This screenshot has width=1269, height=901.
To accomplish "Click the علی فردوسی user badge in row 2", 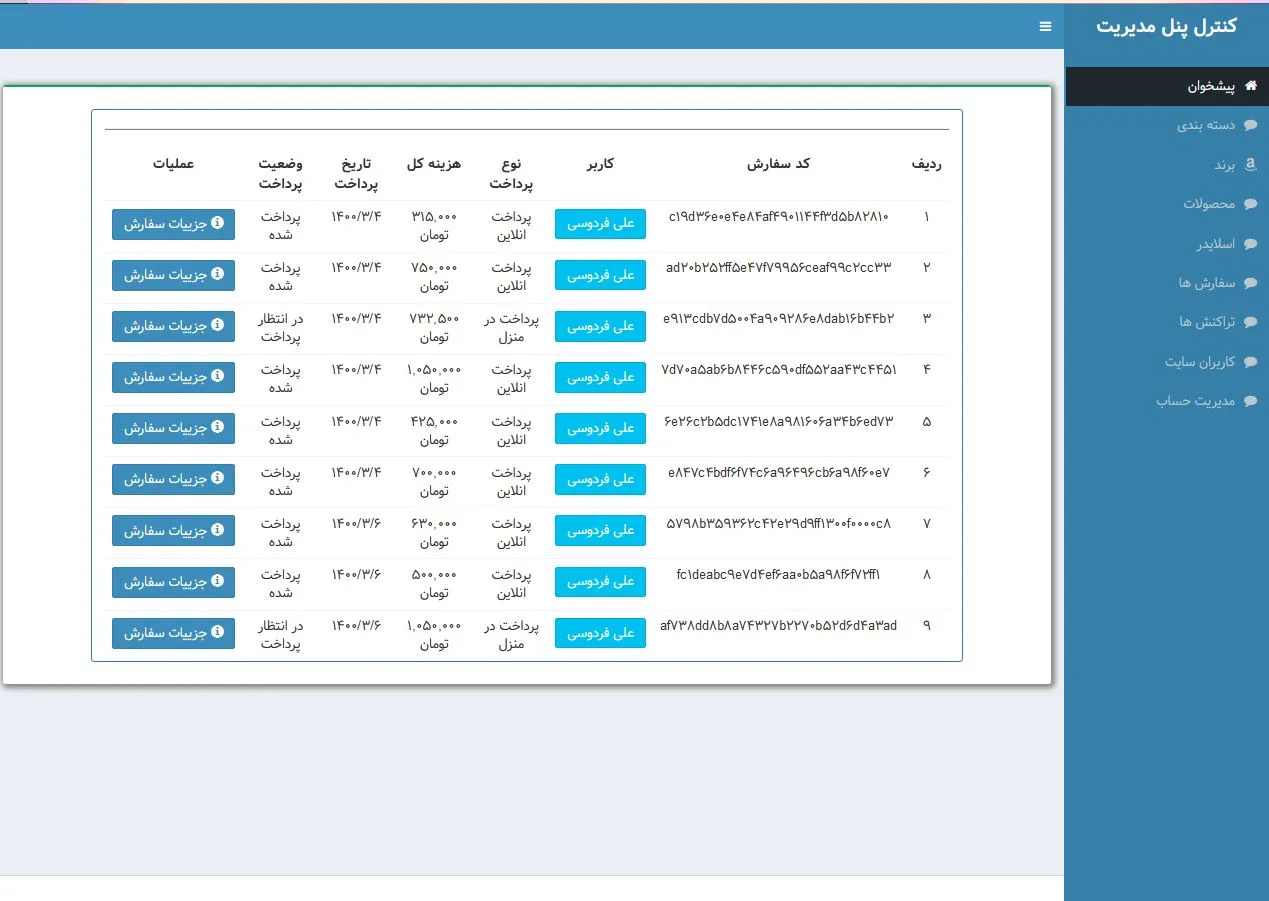I will (601, 275).
